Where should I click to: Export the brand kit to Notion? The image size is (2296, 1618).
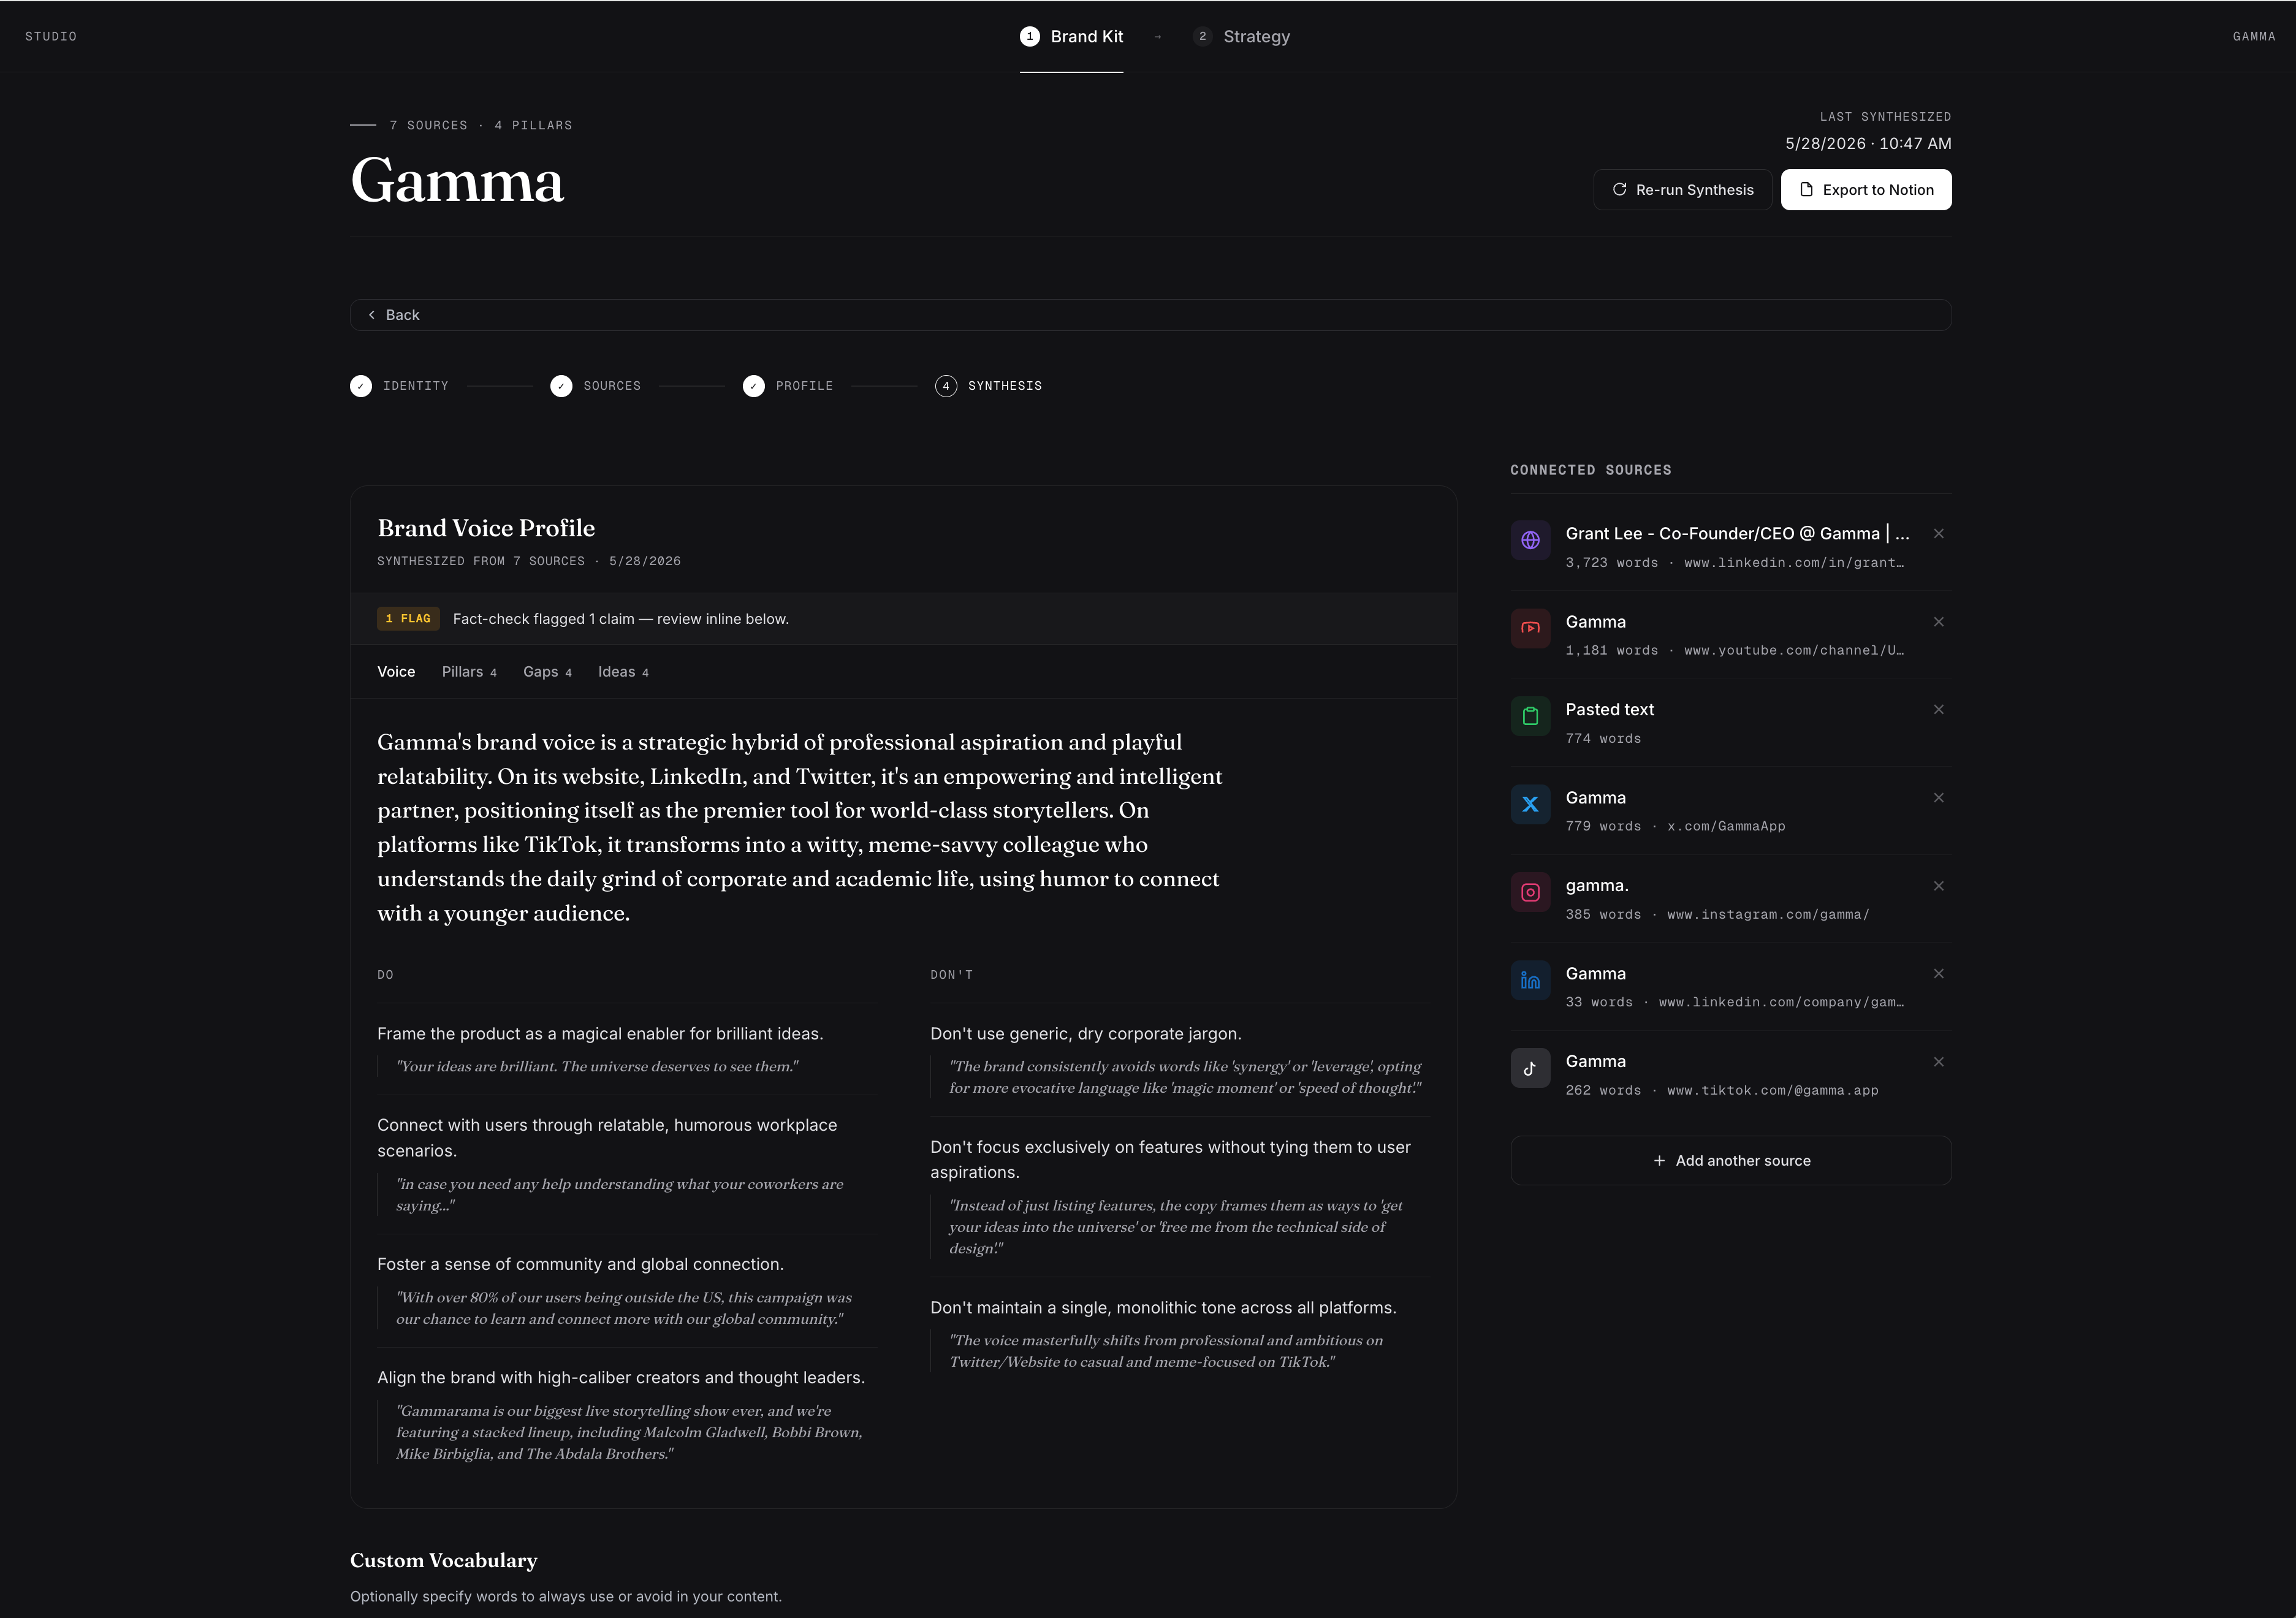(x=1866, y=190)
